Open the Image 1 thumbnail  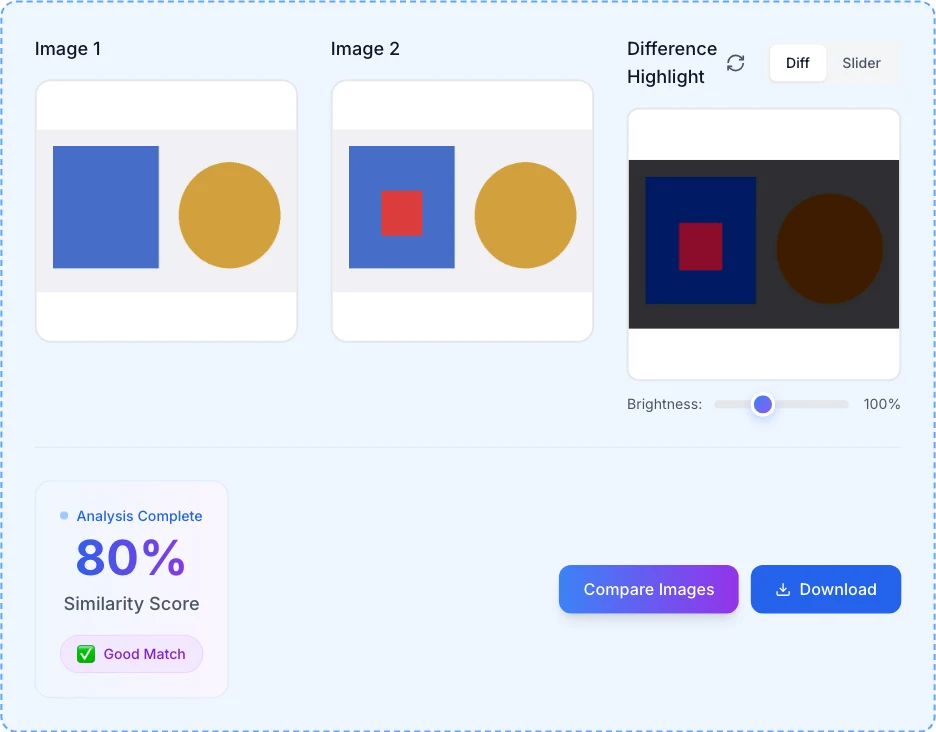pyautogui.click(x=167, y=211)
